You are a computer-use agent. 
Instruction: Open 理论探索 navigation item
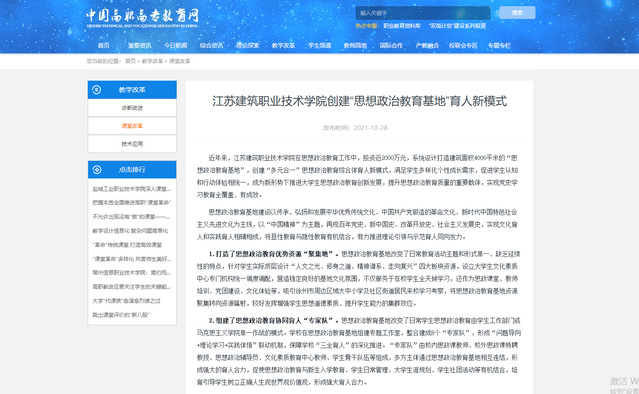click(247, 45)
